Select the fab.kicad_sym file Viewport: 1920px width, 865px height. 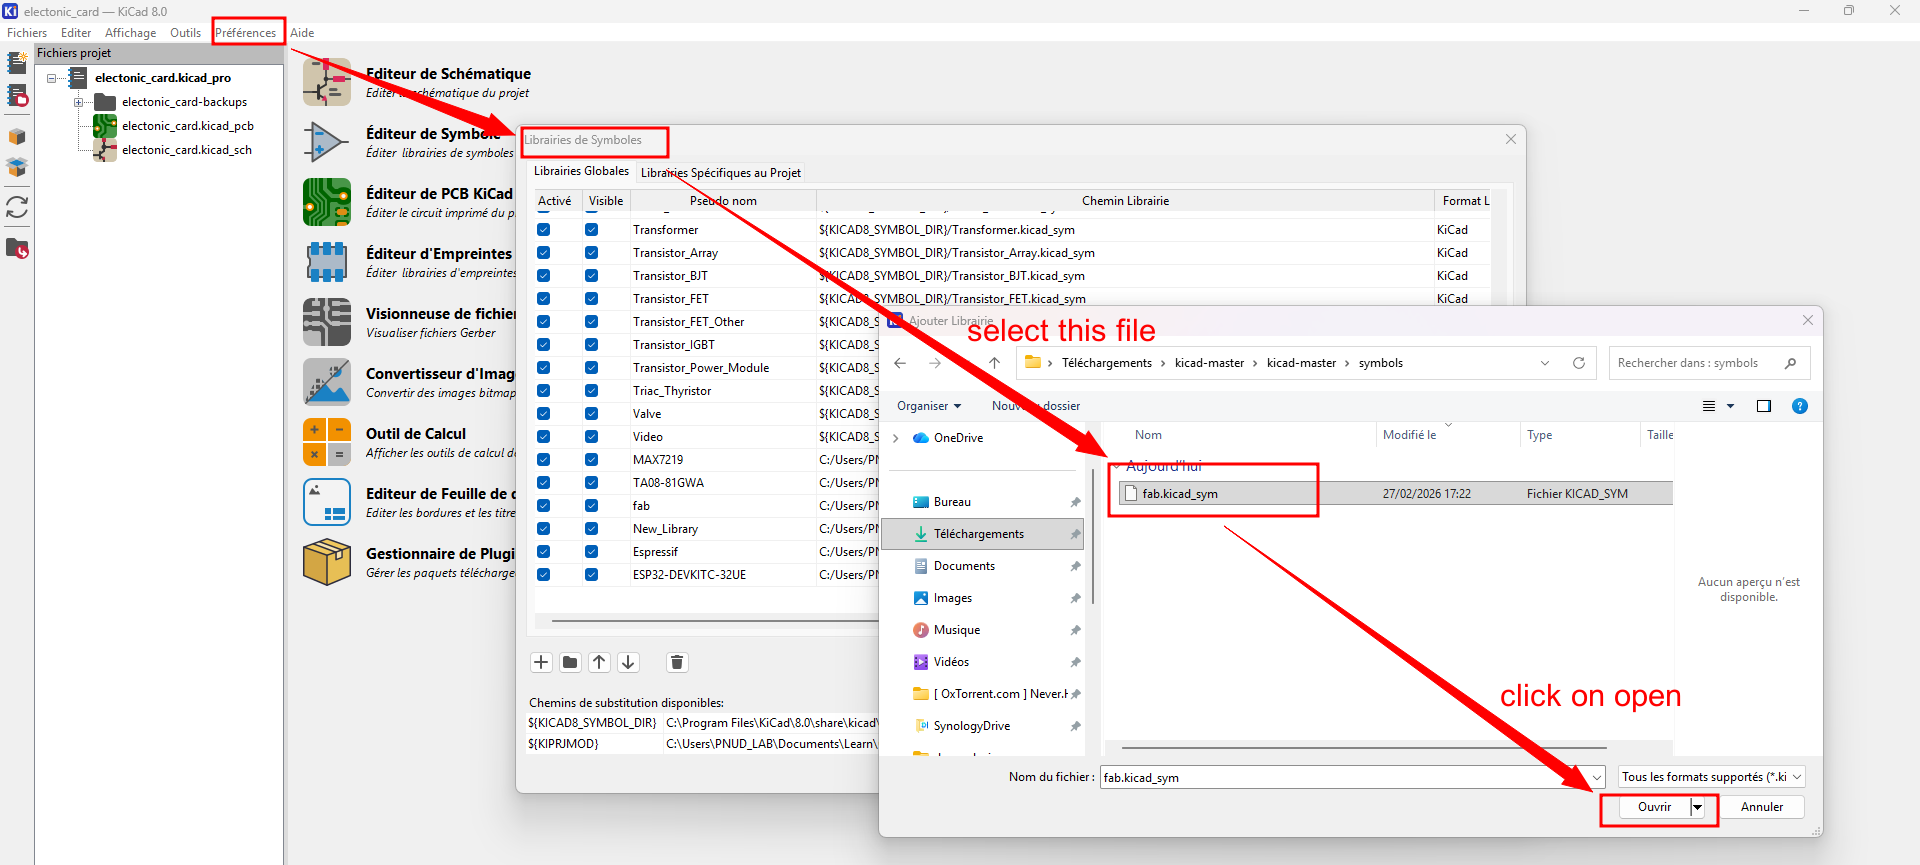[x=1395, y=494]
